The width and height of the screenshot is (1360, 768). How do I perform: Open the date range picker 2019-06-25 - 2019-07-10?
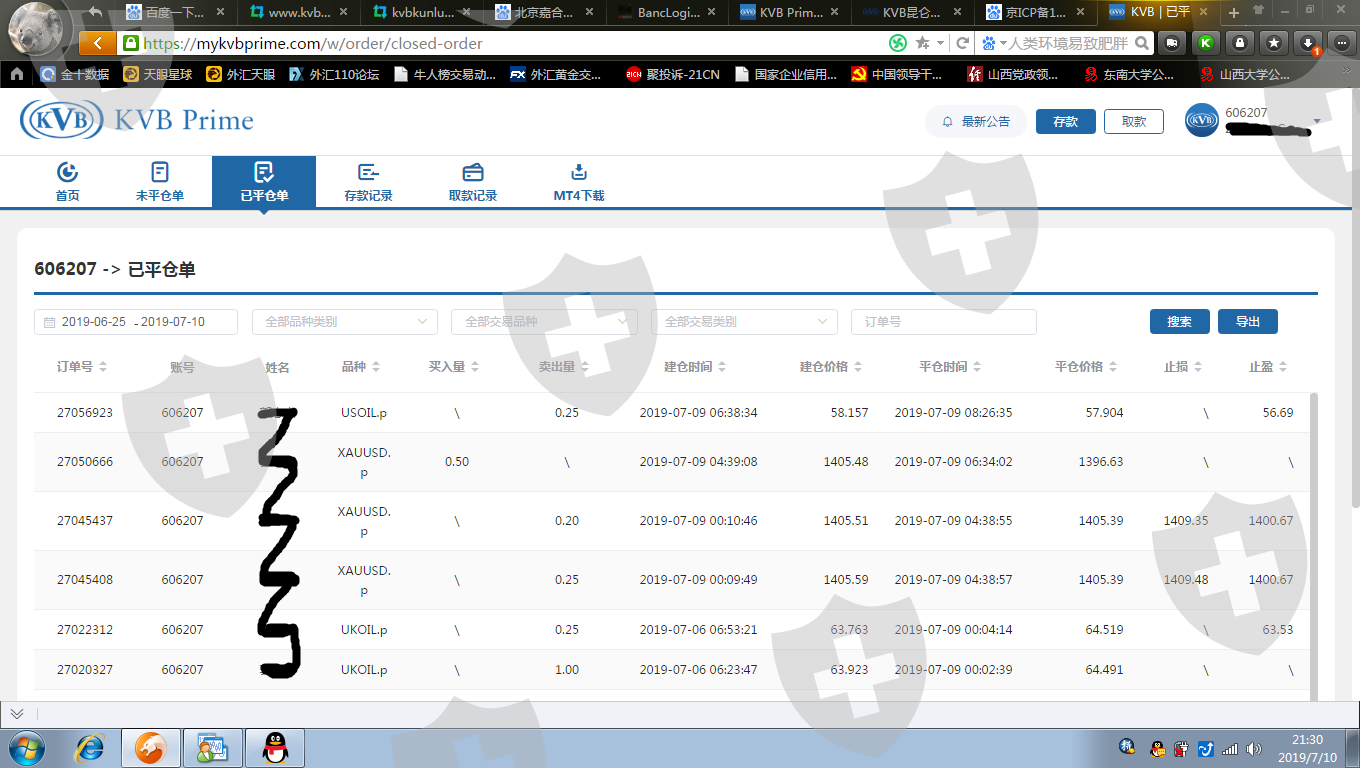point(136,322)
